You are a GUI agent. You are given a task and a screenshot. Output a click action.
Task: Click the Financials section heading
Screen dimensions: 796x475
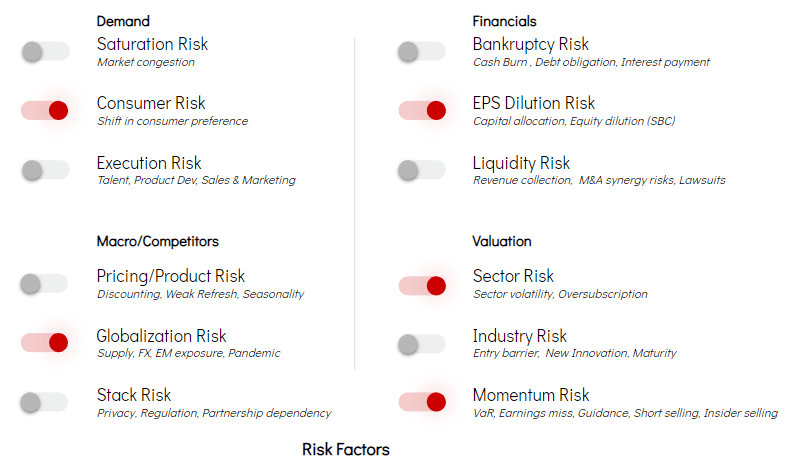[x=504, y=21]
